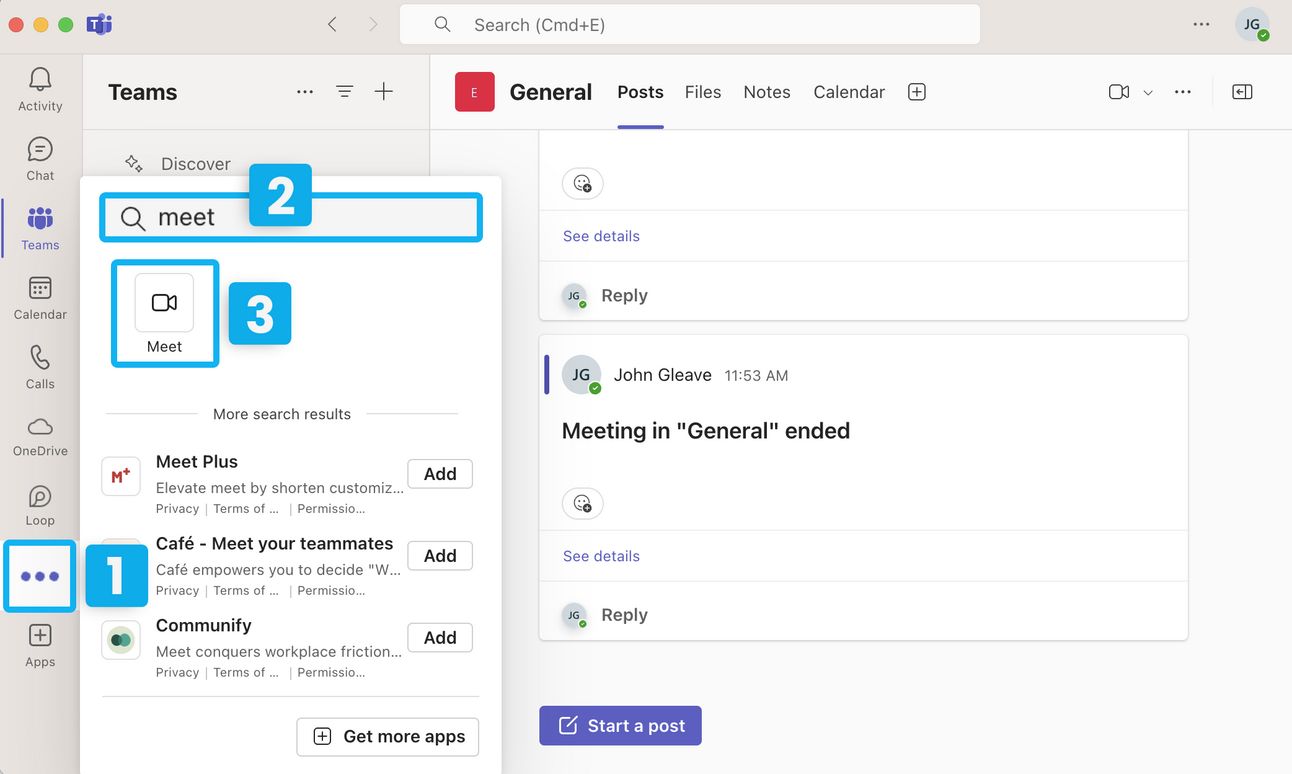Switch to the Files tab

click(x=703, y=92)
